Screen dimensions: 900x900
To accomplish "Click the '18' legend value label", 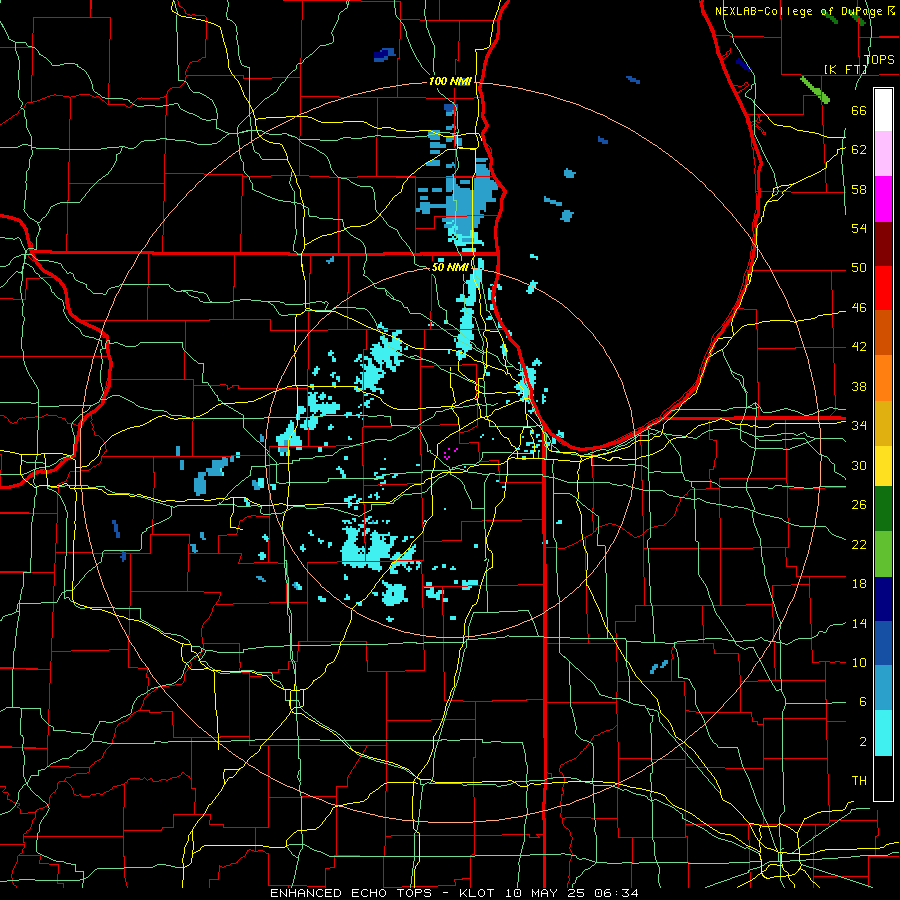I will (859, 584).
